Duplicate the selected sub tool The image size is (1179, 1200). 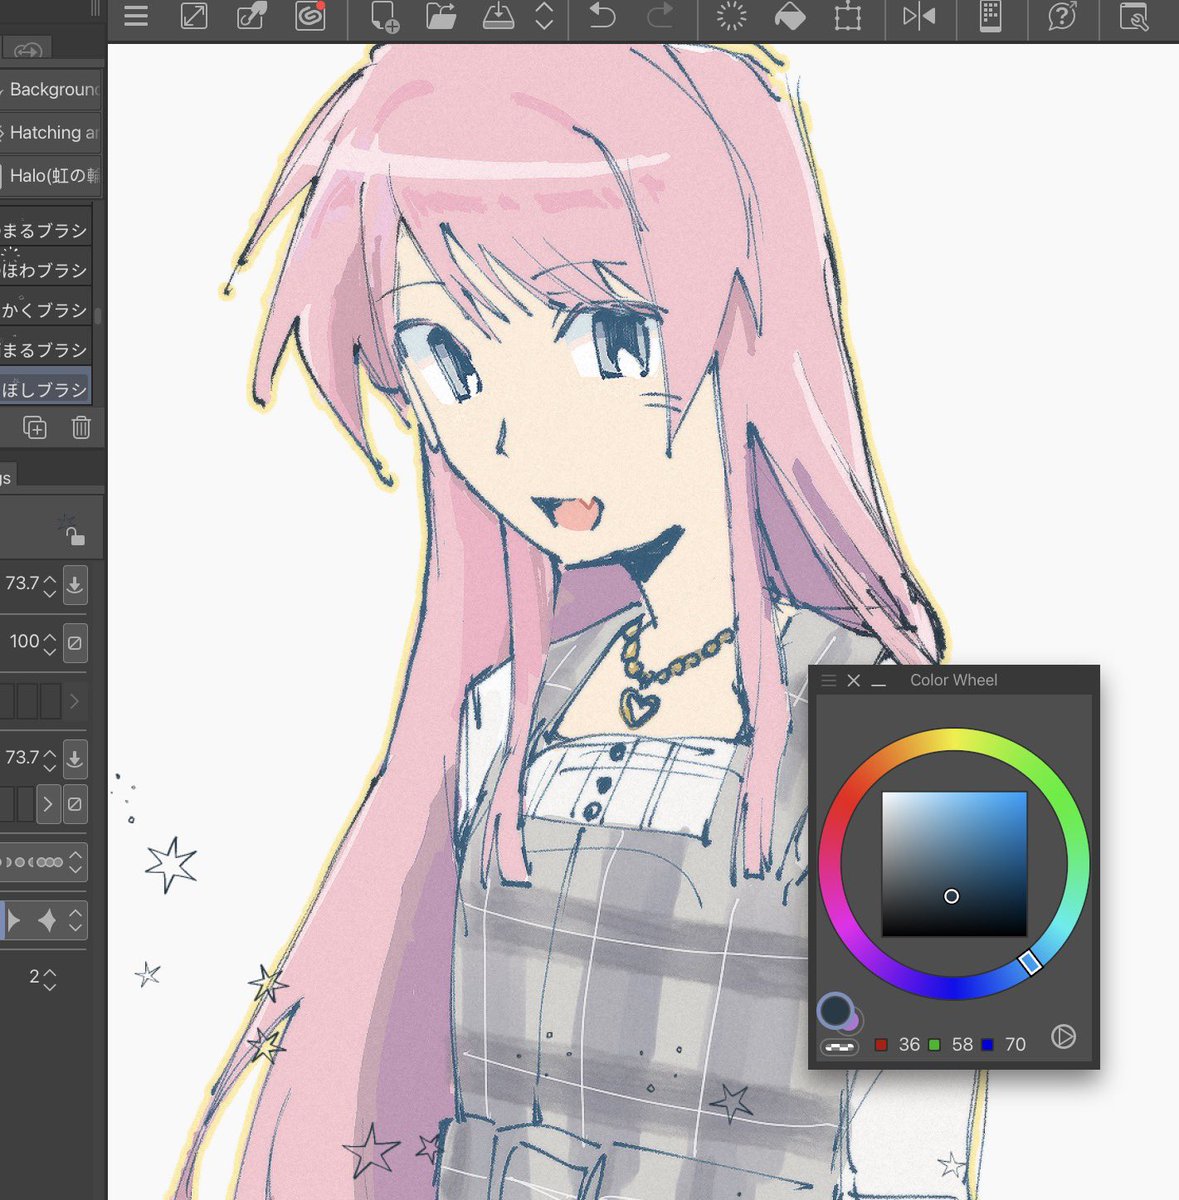(x=35, y=428)
